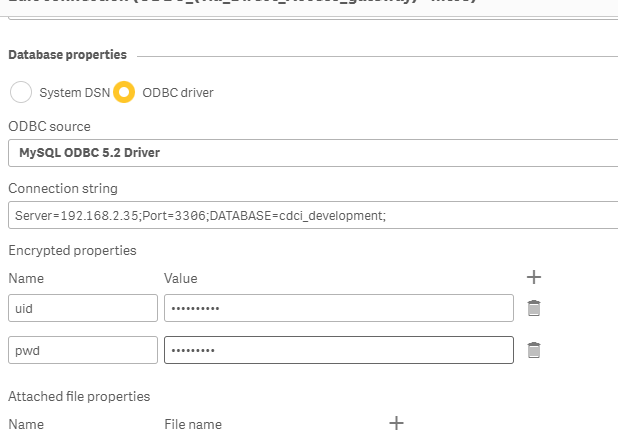Select the System DSN radio option

click(x=21, y=93)
